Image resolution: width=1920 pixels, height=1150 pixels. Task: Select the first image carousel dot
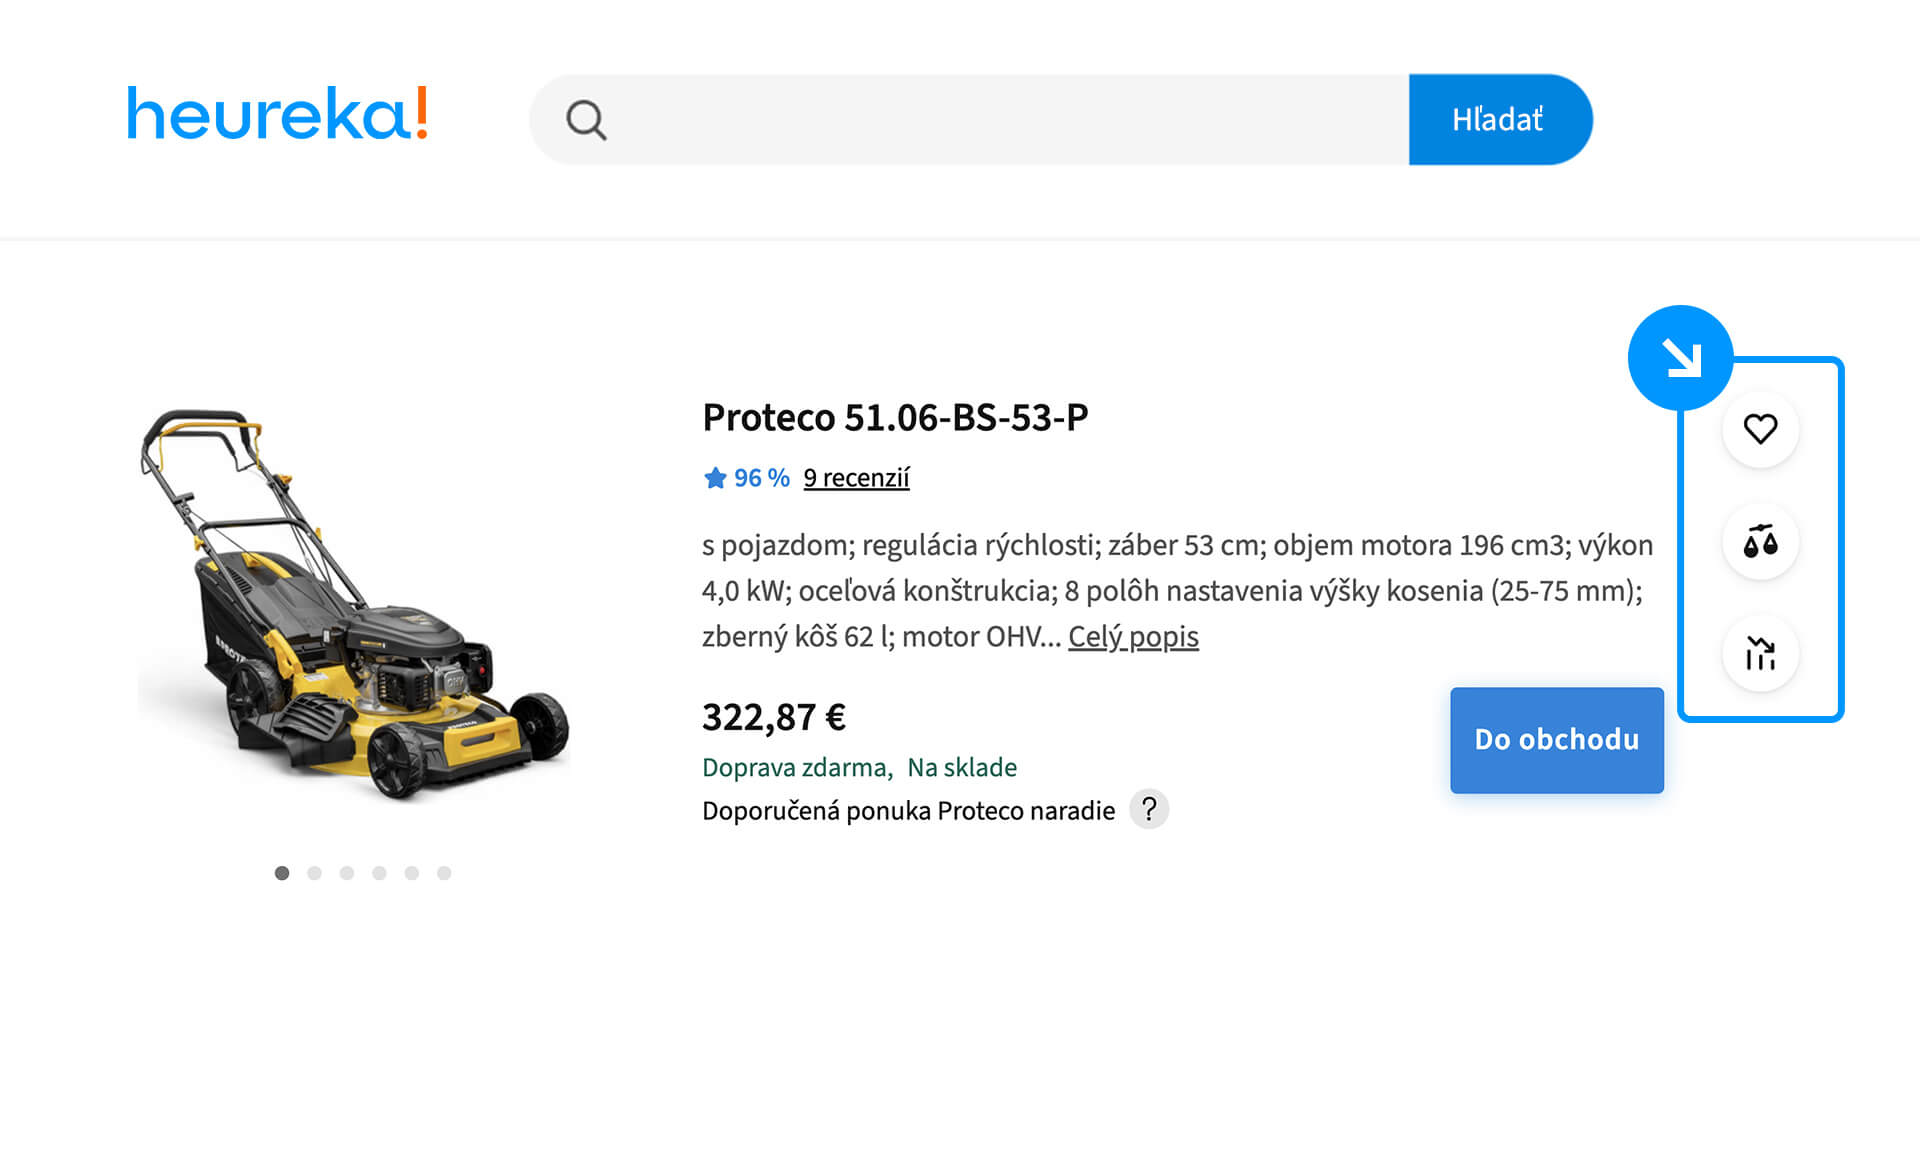click(282, 873)
